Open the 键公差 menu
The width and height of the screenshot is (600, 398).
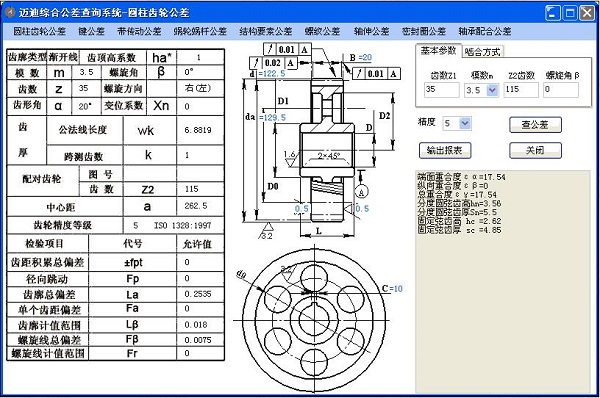(x=91, y=31)
